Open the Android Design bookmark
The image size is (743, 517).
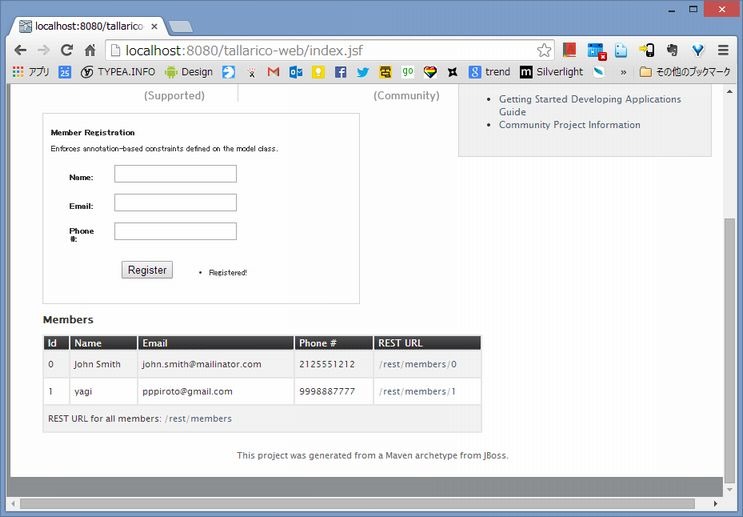[189, 72]
